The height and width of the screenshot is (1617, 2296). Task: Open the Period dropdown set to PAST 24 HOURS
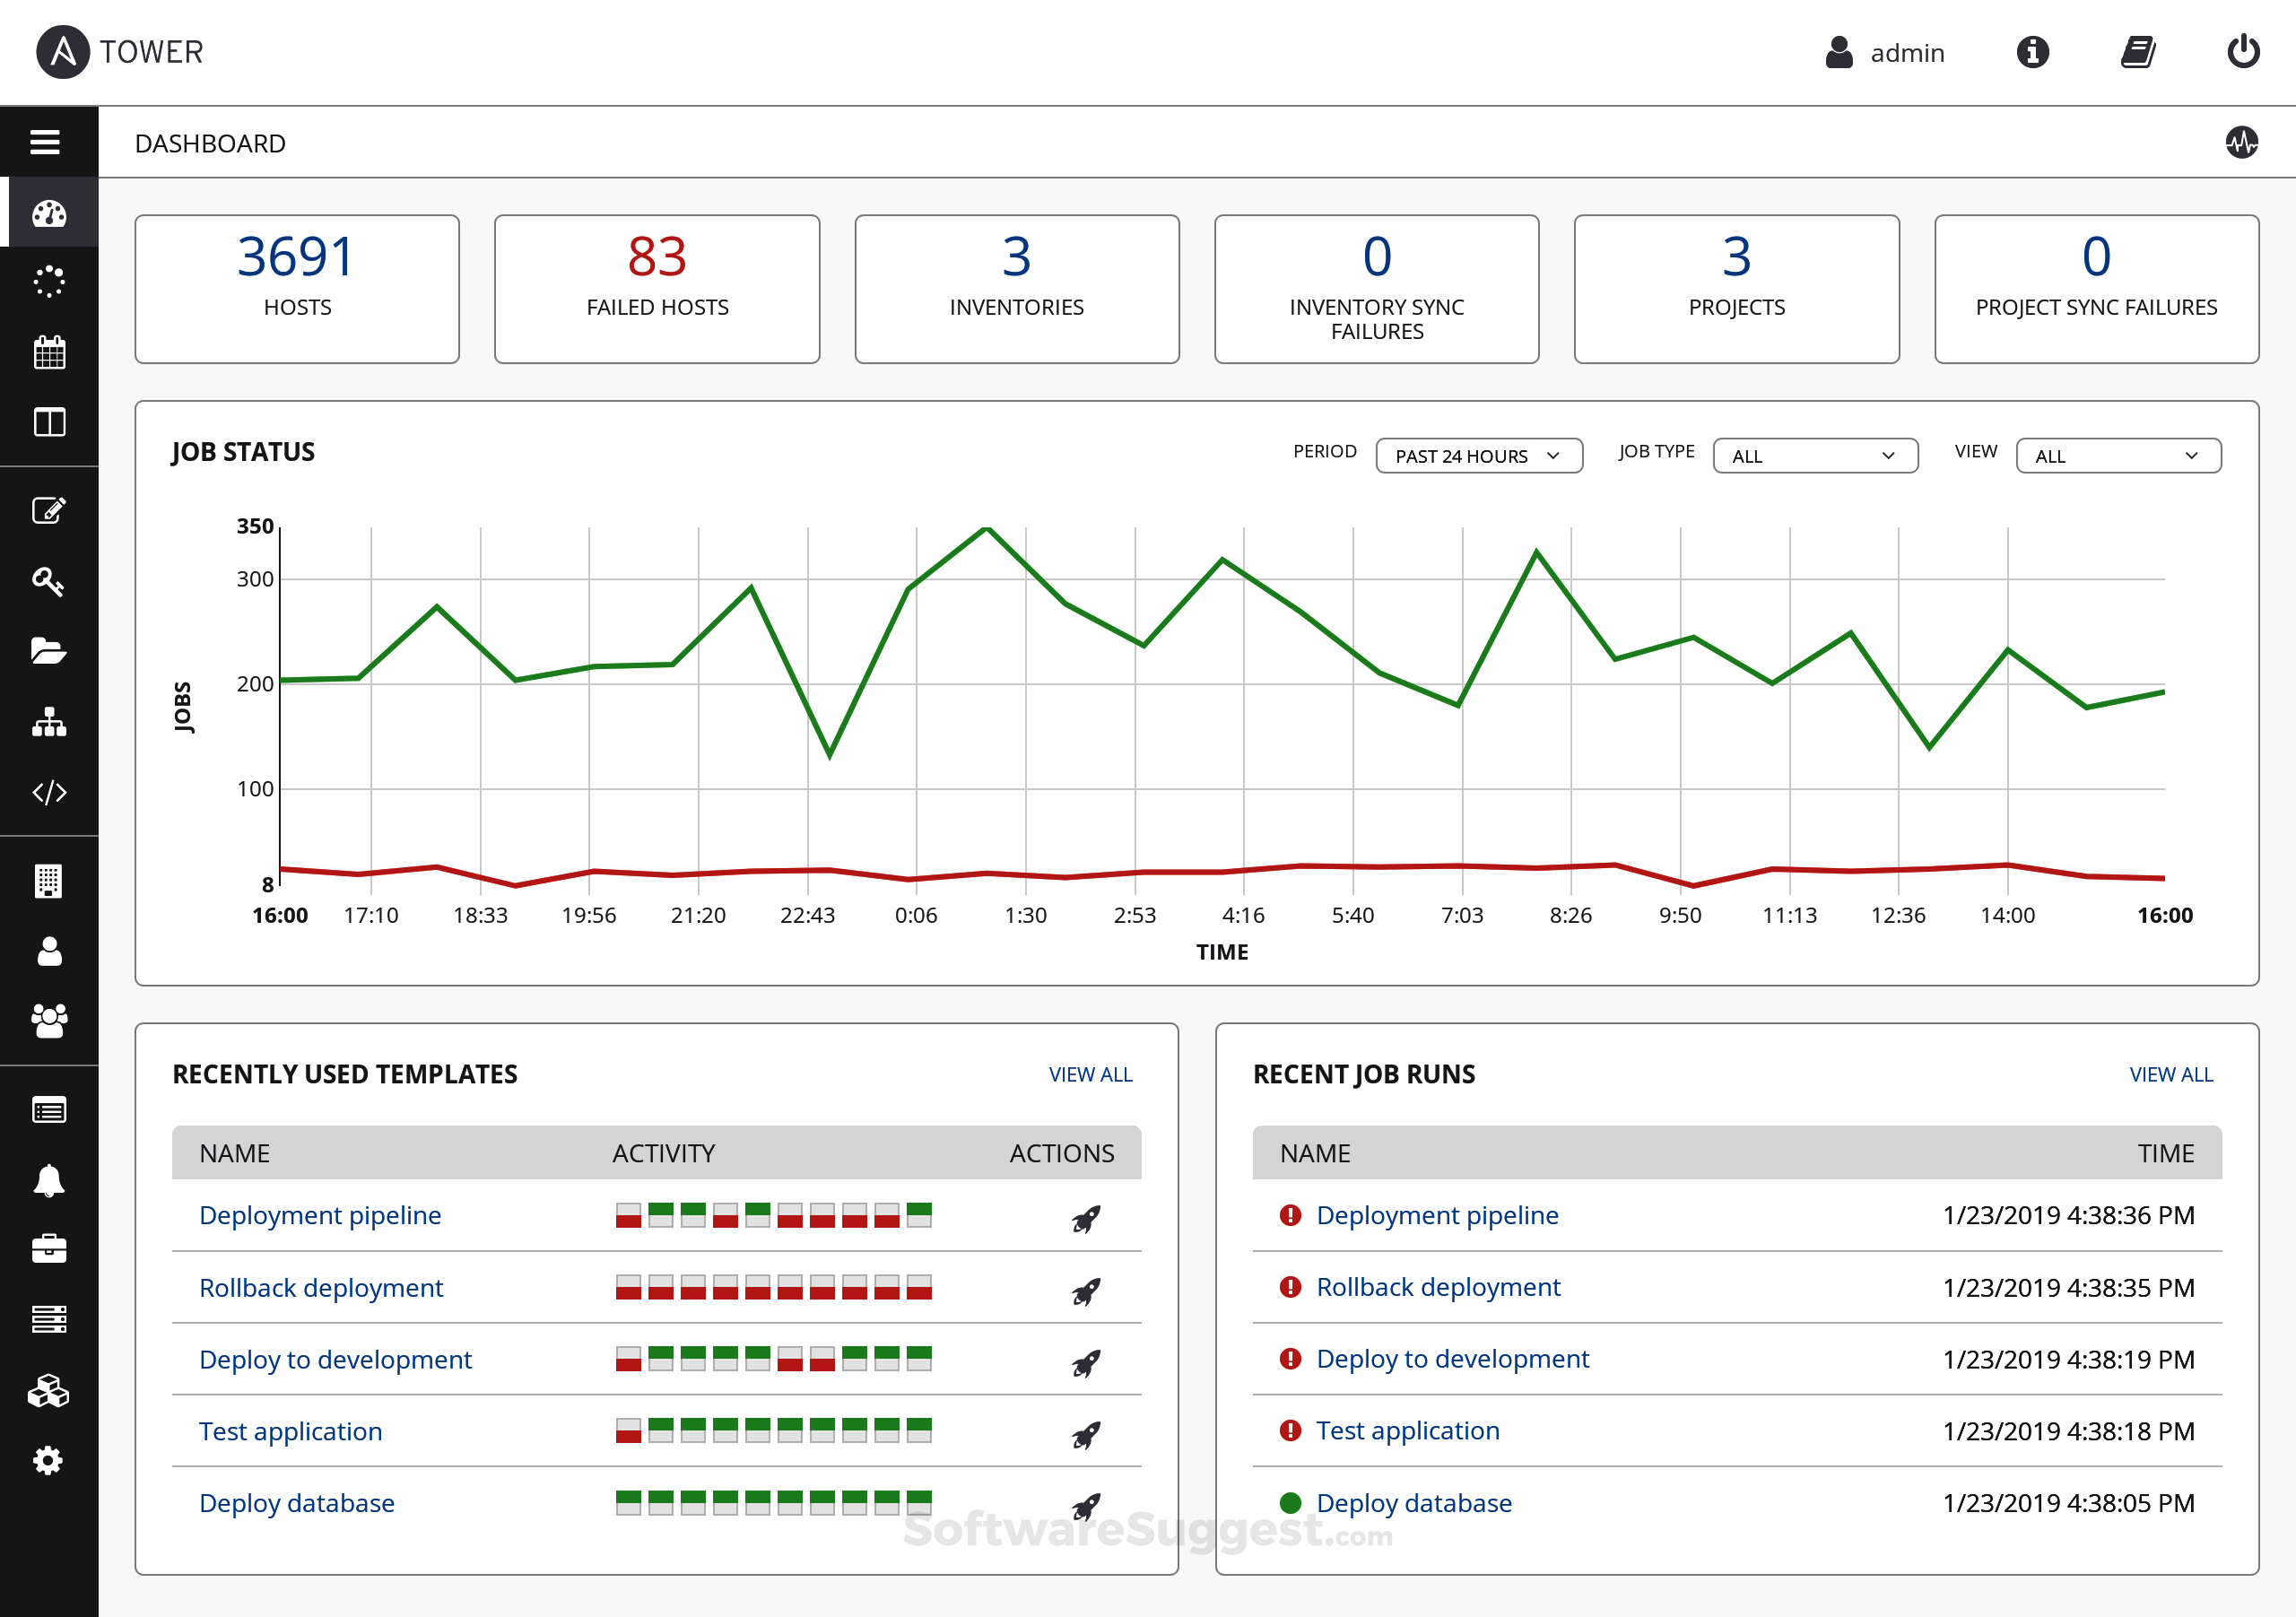tap(1479, 455)
